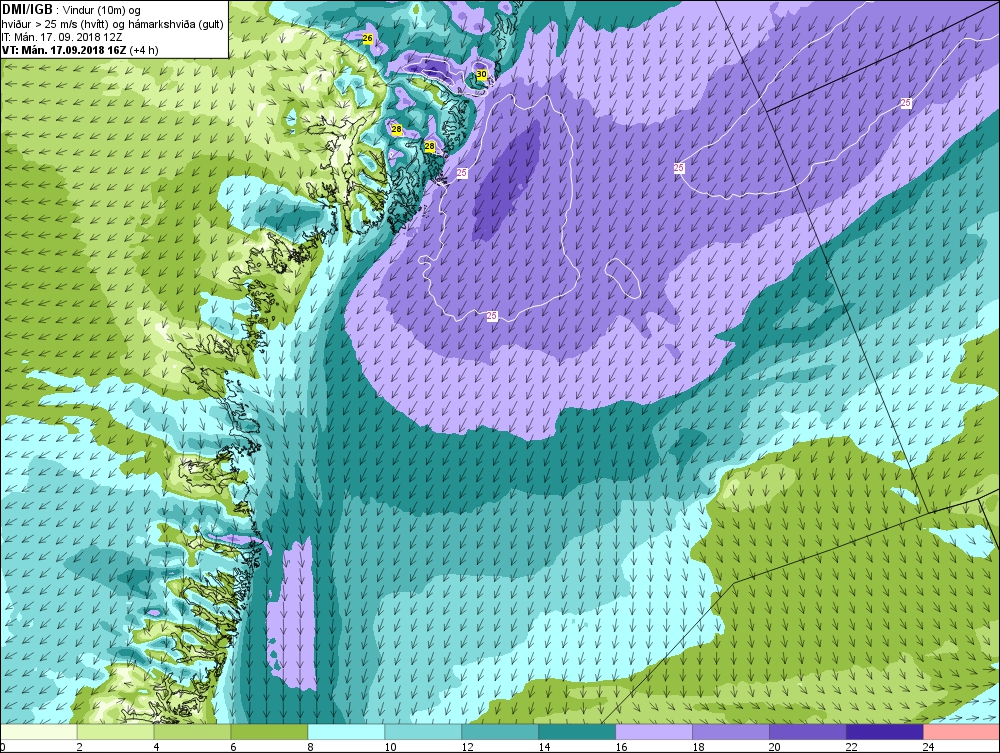Pick the 14–16 m/s dark teal legend swatch
This screenshot has width=1000, height=753.
577,731
